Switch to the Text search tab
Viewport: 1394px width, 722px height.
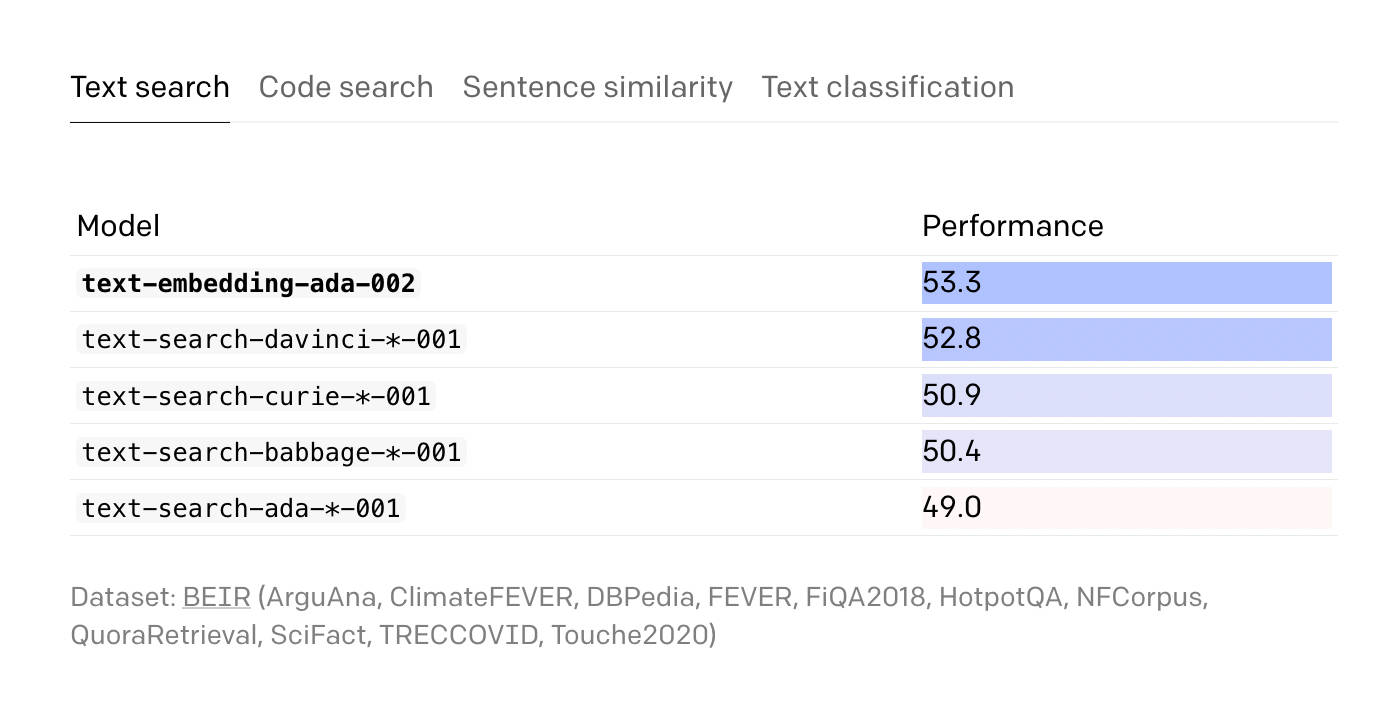150,87
